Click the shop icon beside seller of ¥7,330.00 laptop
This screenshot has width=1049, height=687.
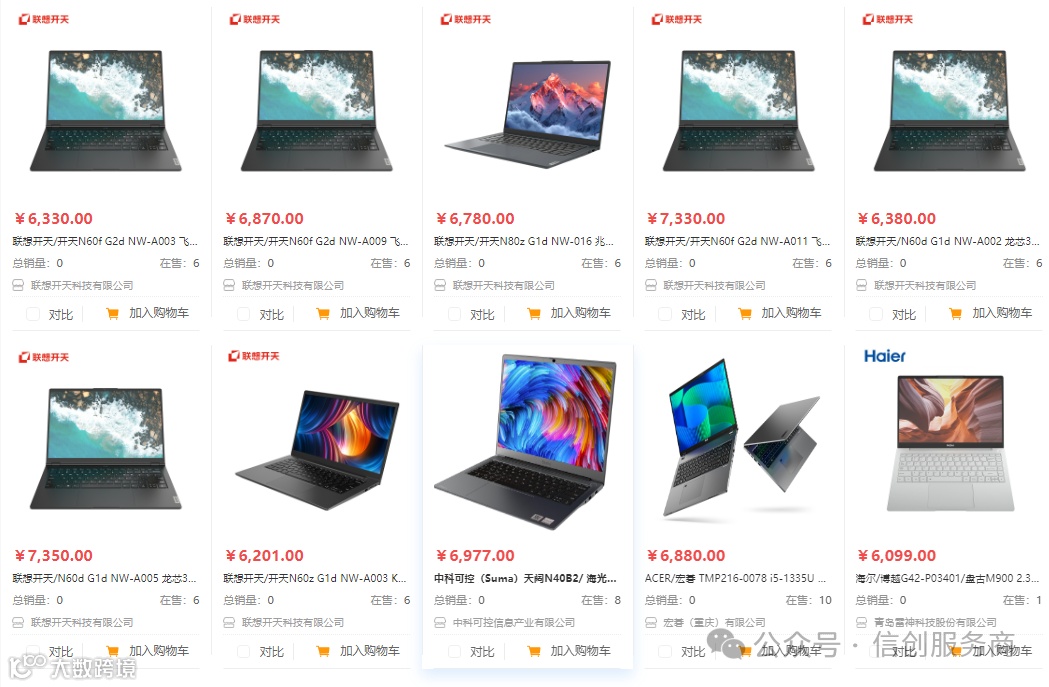(650, 285)
